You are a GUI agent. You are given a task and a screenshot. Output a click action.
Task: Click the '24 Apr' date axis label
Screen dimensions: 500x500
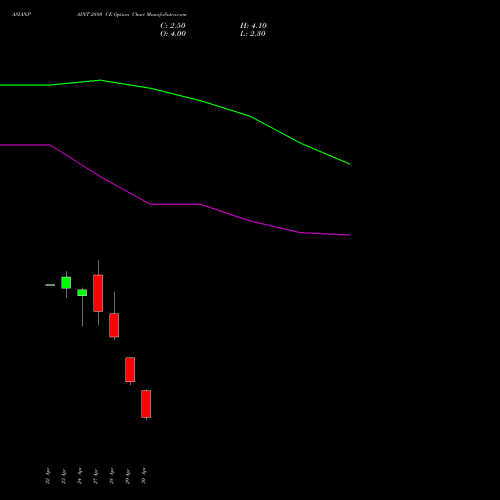[80, 476]
